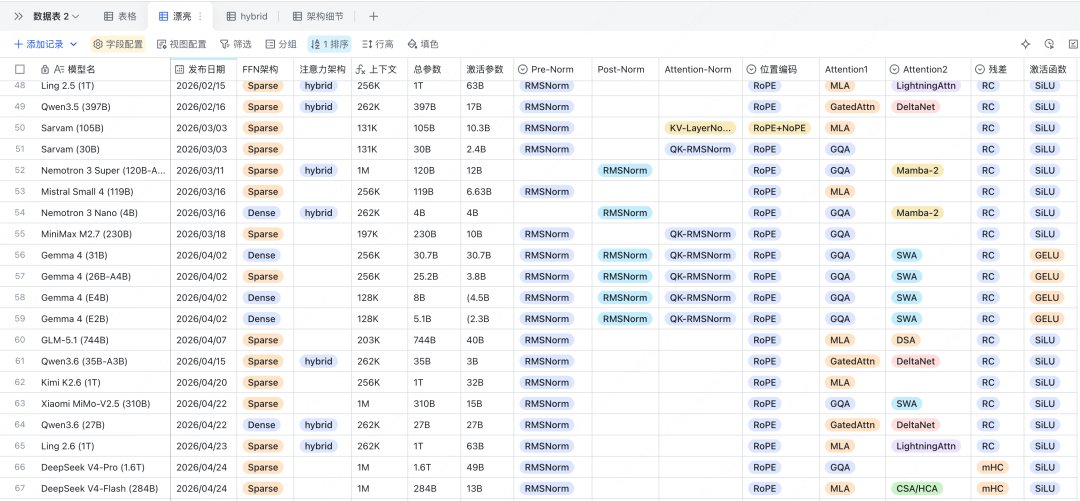Click the lock icon in the 模型名 header
This screenshot has width=1080, height=501.
click(45, 70)
